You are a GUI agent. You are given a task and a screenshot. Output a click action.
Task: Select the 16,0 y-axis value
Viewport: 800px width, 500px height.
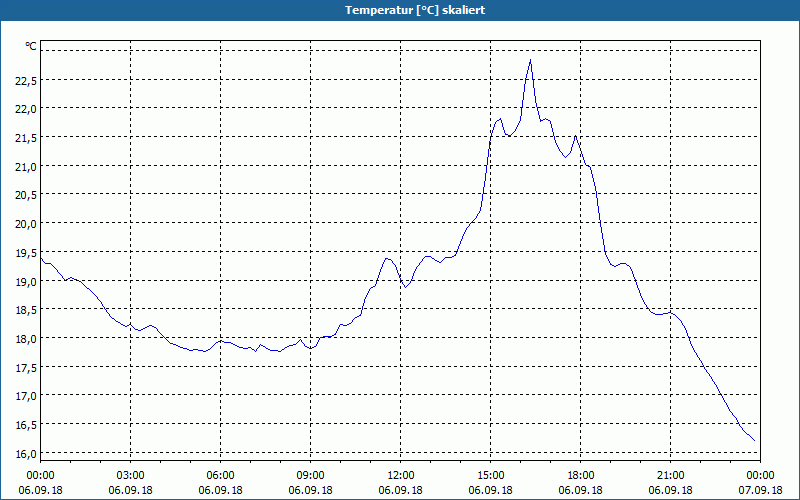pyautogui.click(x=26, y=454)
